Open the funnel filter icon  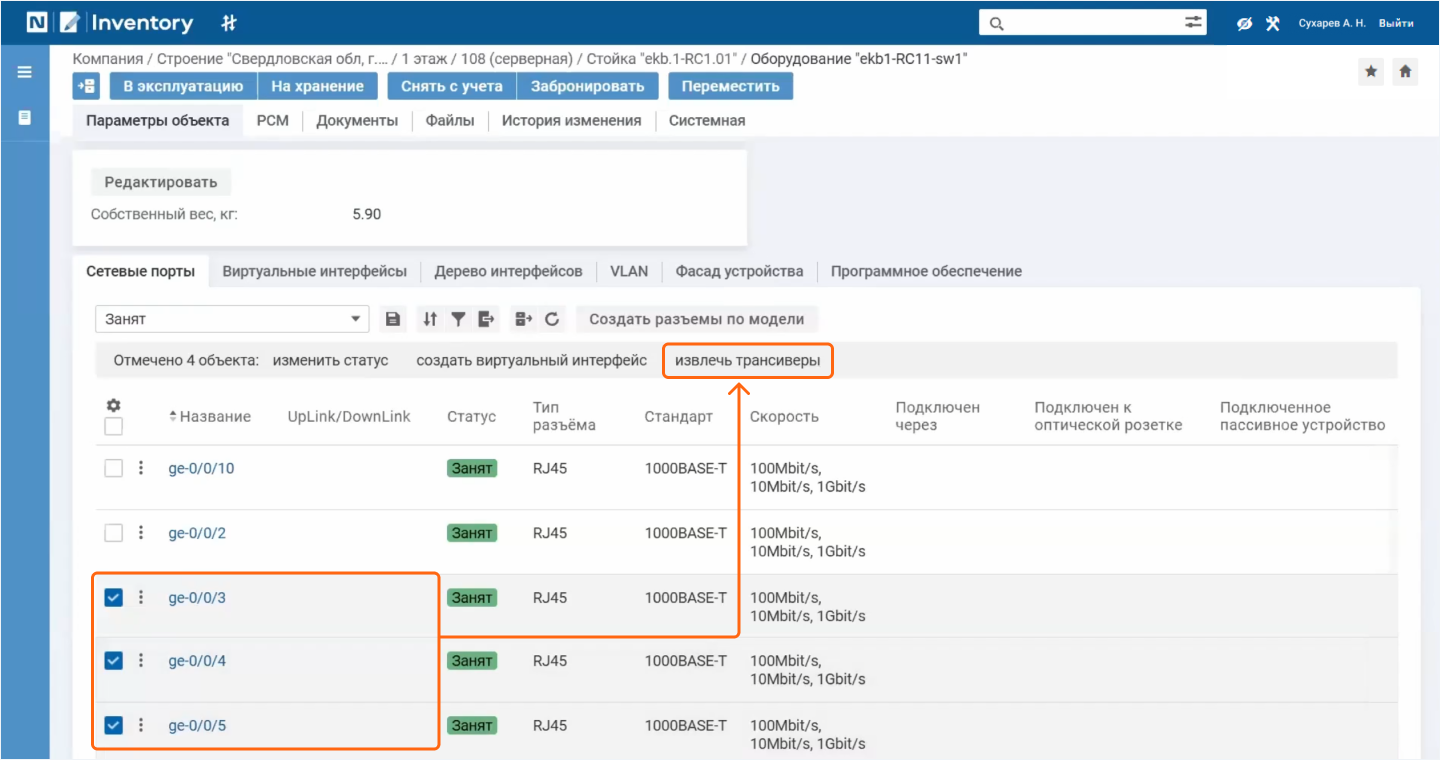tap(458, 319)
